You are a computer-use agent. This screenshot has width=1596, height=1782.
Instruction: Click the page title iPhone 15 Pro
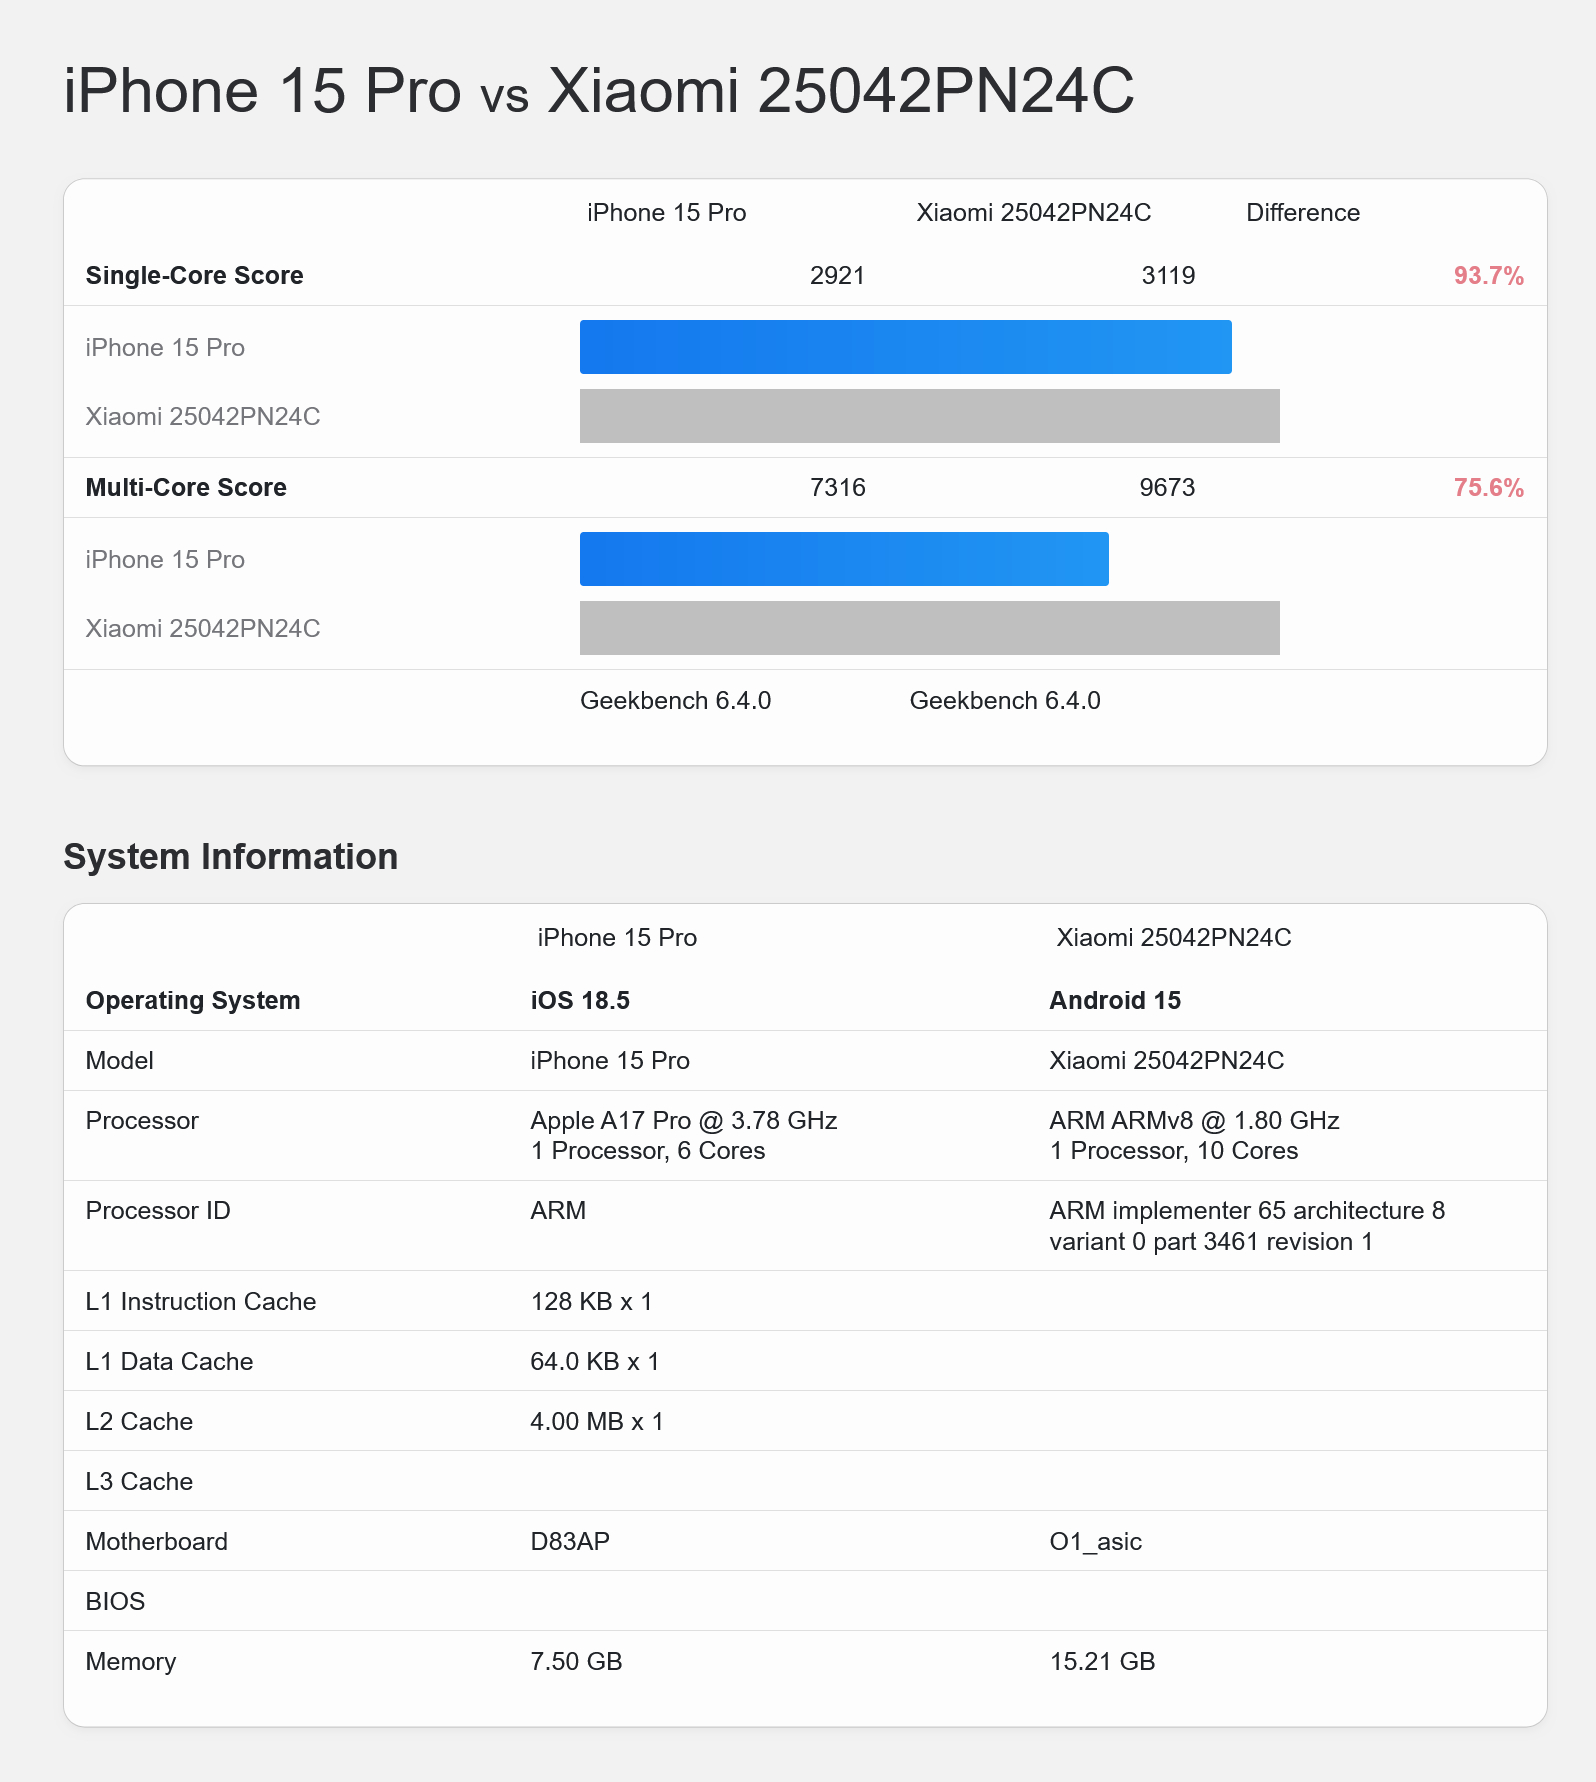(263, 90)
